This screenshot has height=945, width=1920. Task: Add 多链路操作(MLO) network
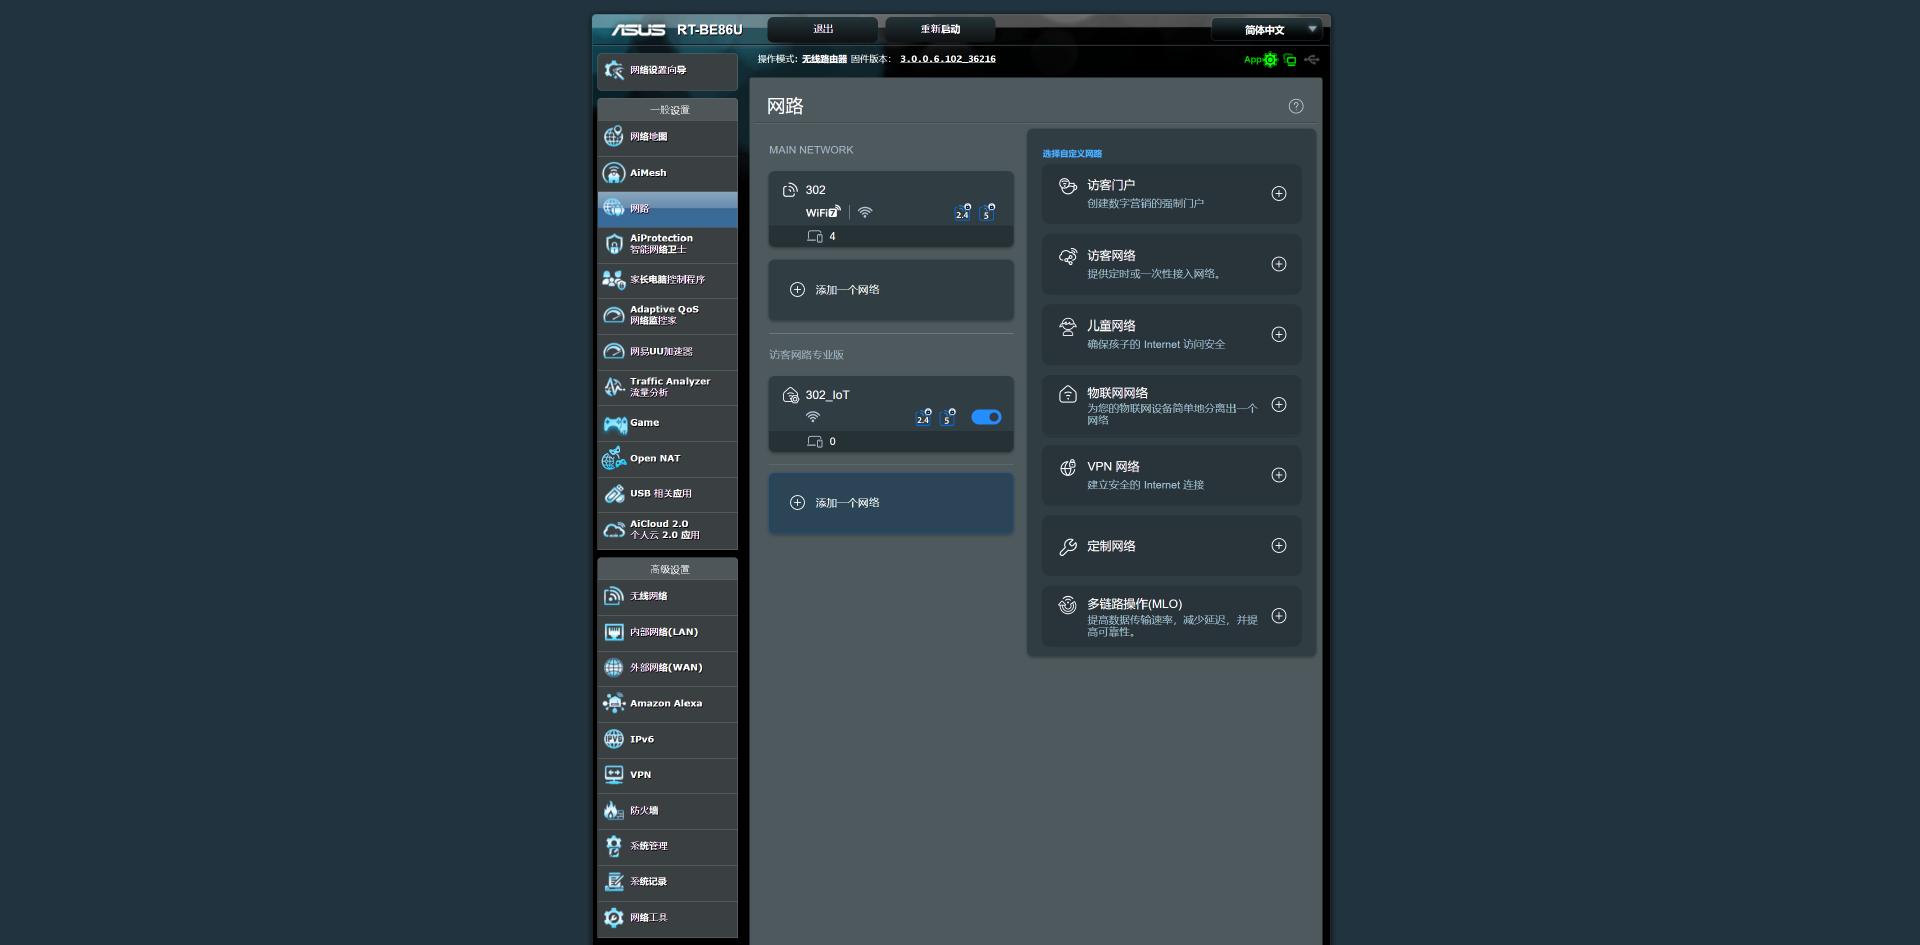[1278, 616]
